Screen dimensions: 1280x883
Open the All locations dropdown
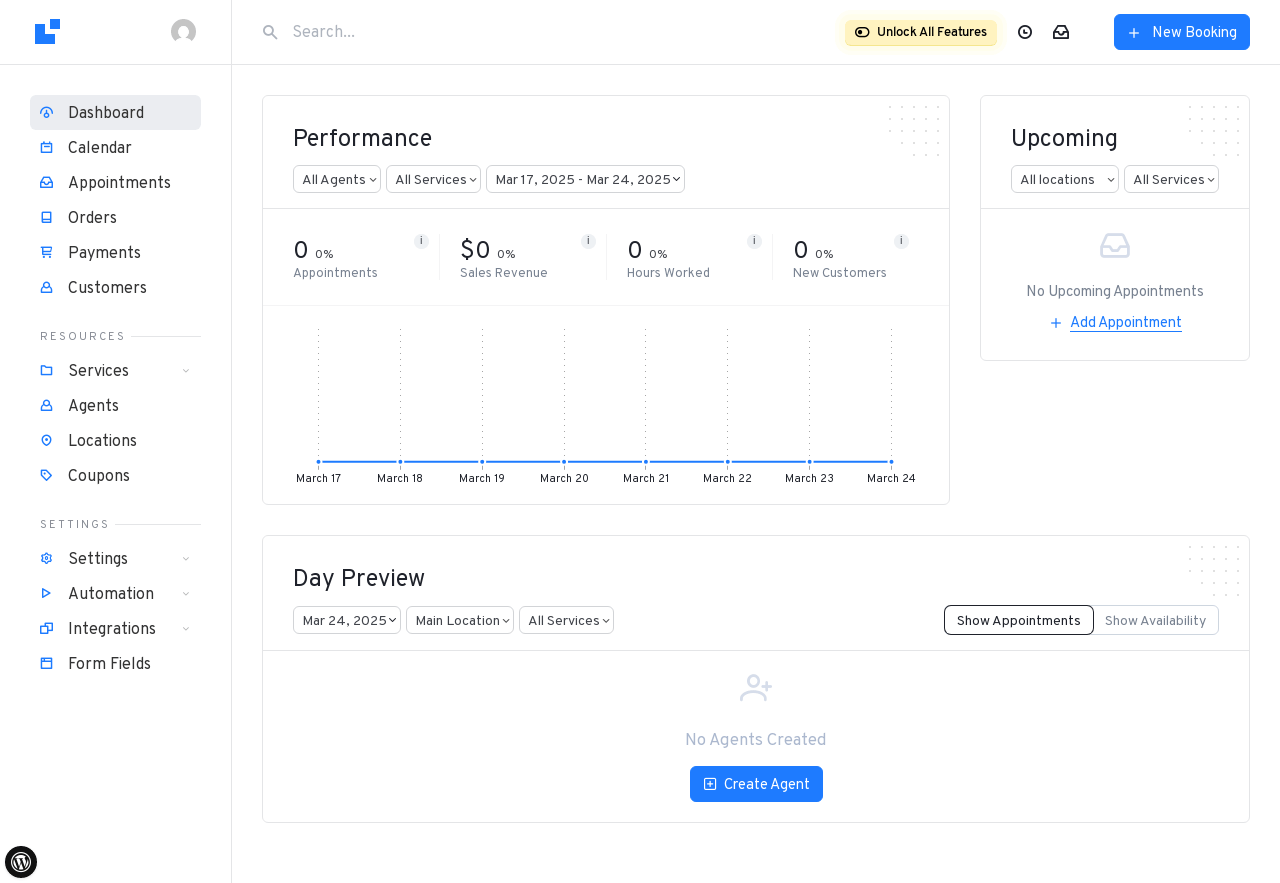[1064, 179]
